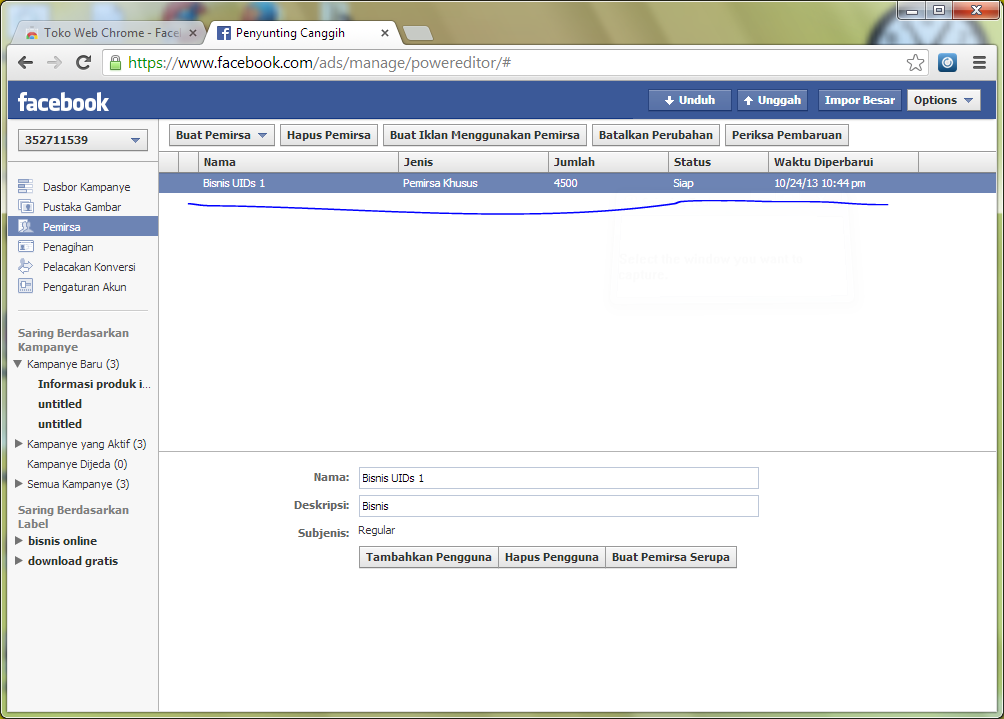Click the Pemirsa sidebar icon
Image resolution: width=1004 pixels, height=719 pixels.
[26, 226]
